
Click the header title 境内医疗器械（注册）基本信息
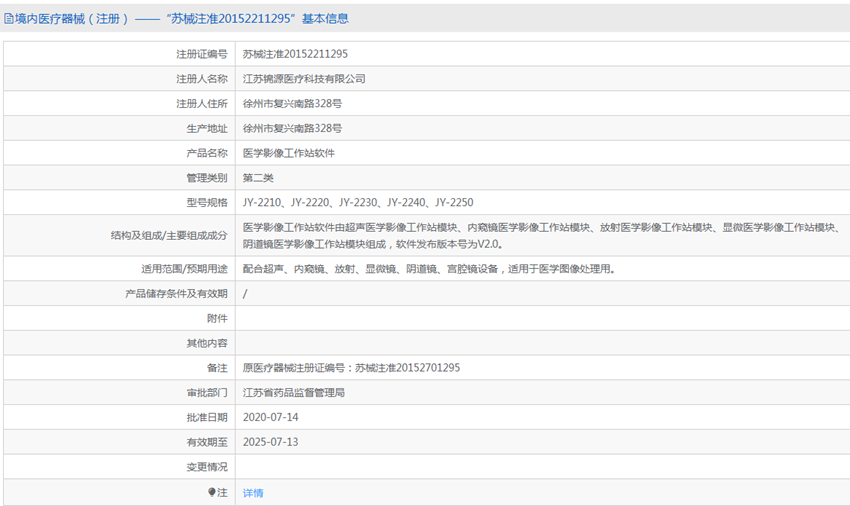(x=182, y=18)
